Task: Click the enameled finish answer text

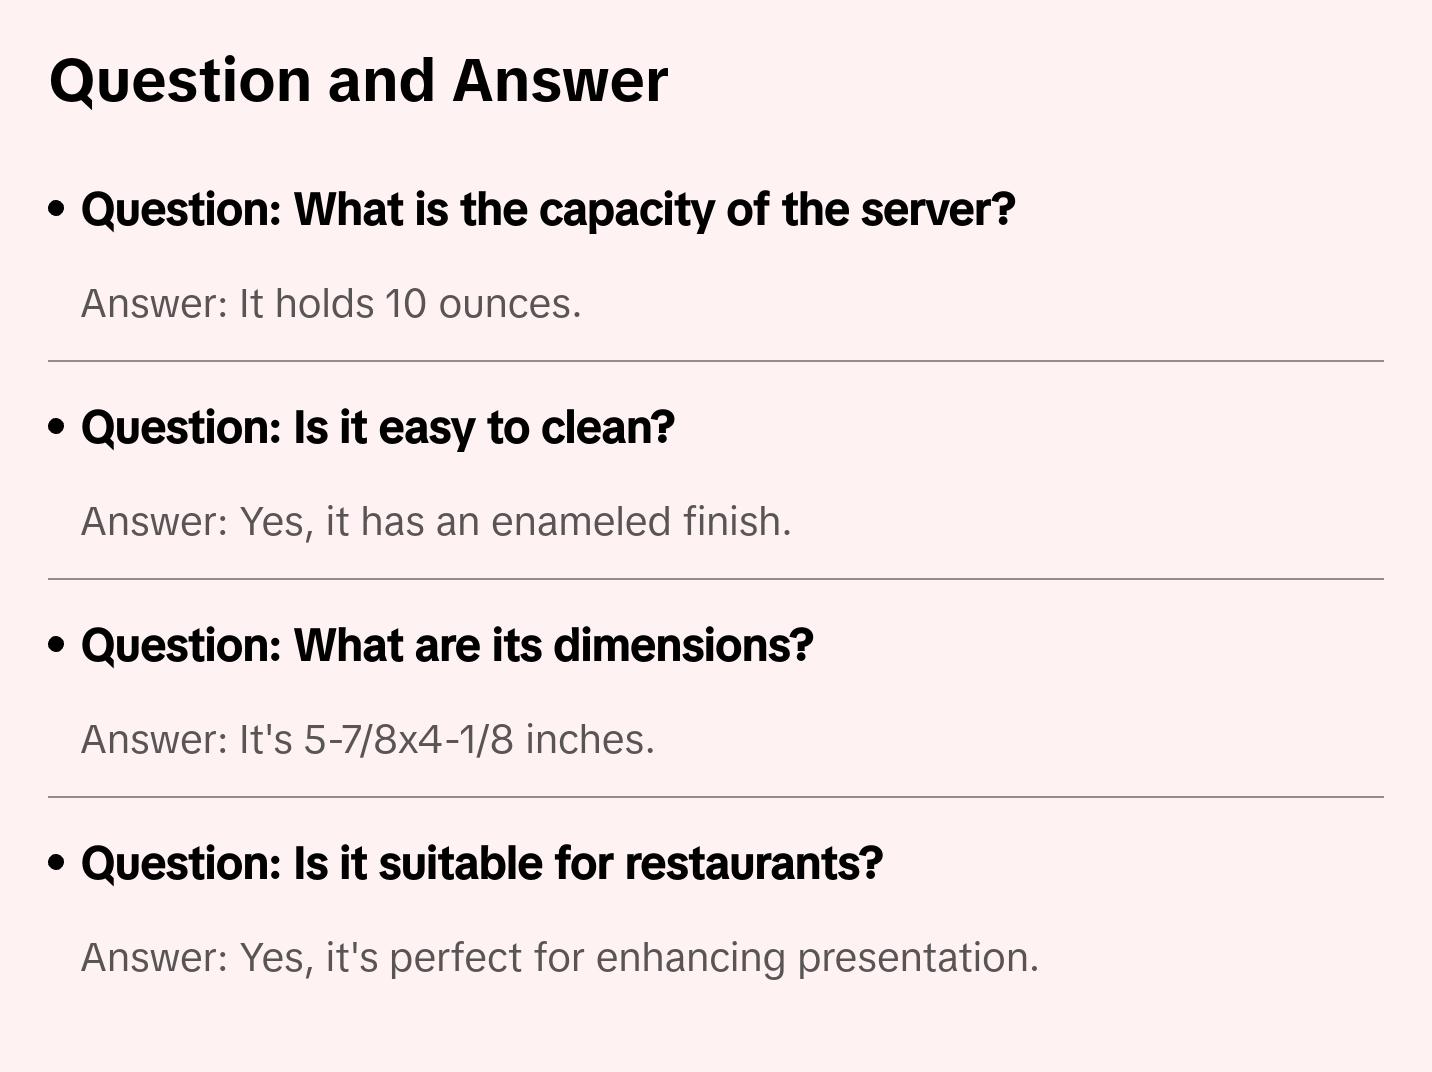Action: tap(436, 522)
